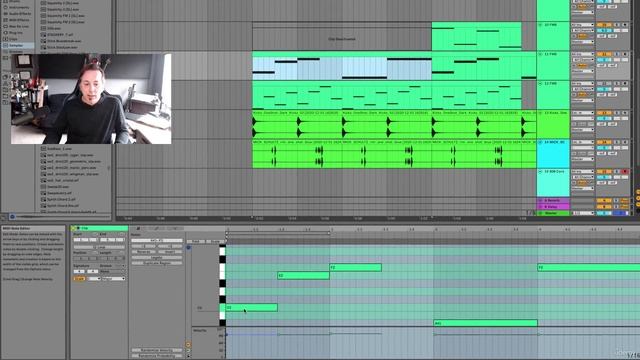Open output dropdown of 10 FM8 track

(x=583, y=42)
